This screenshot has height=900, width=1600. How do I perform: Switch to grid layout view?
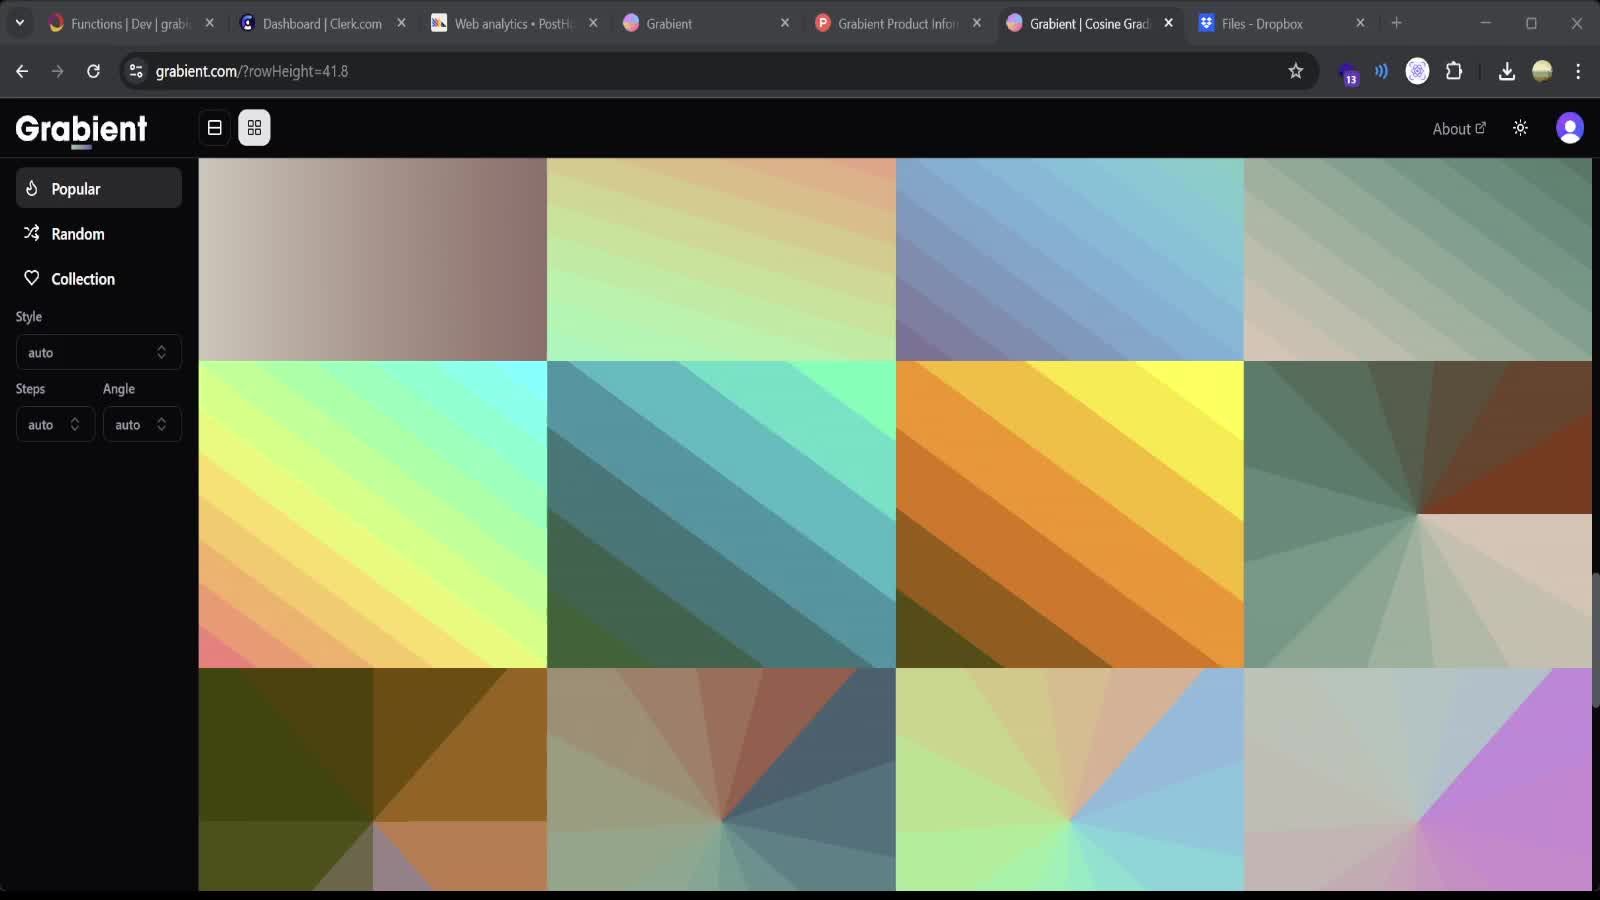(254, 128)
